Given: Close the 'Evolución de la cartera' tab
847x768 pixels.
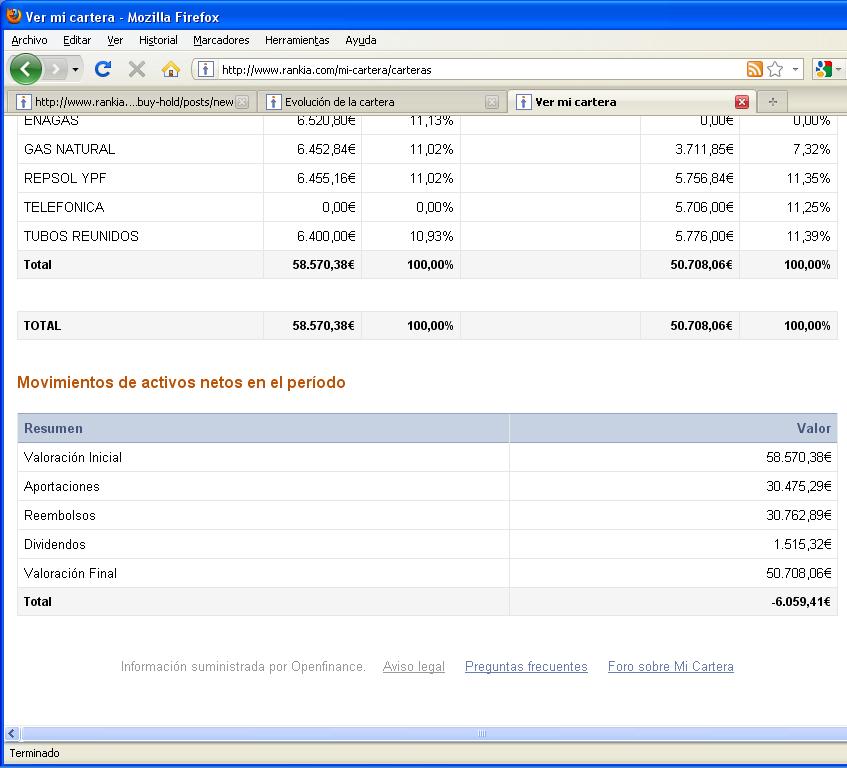Looking at the screenshot, I should [491, 102].
